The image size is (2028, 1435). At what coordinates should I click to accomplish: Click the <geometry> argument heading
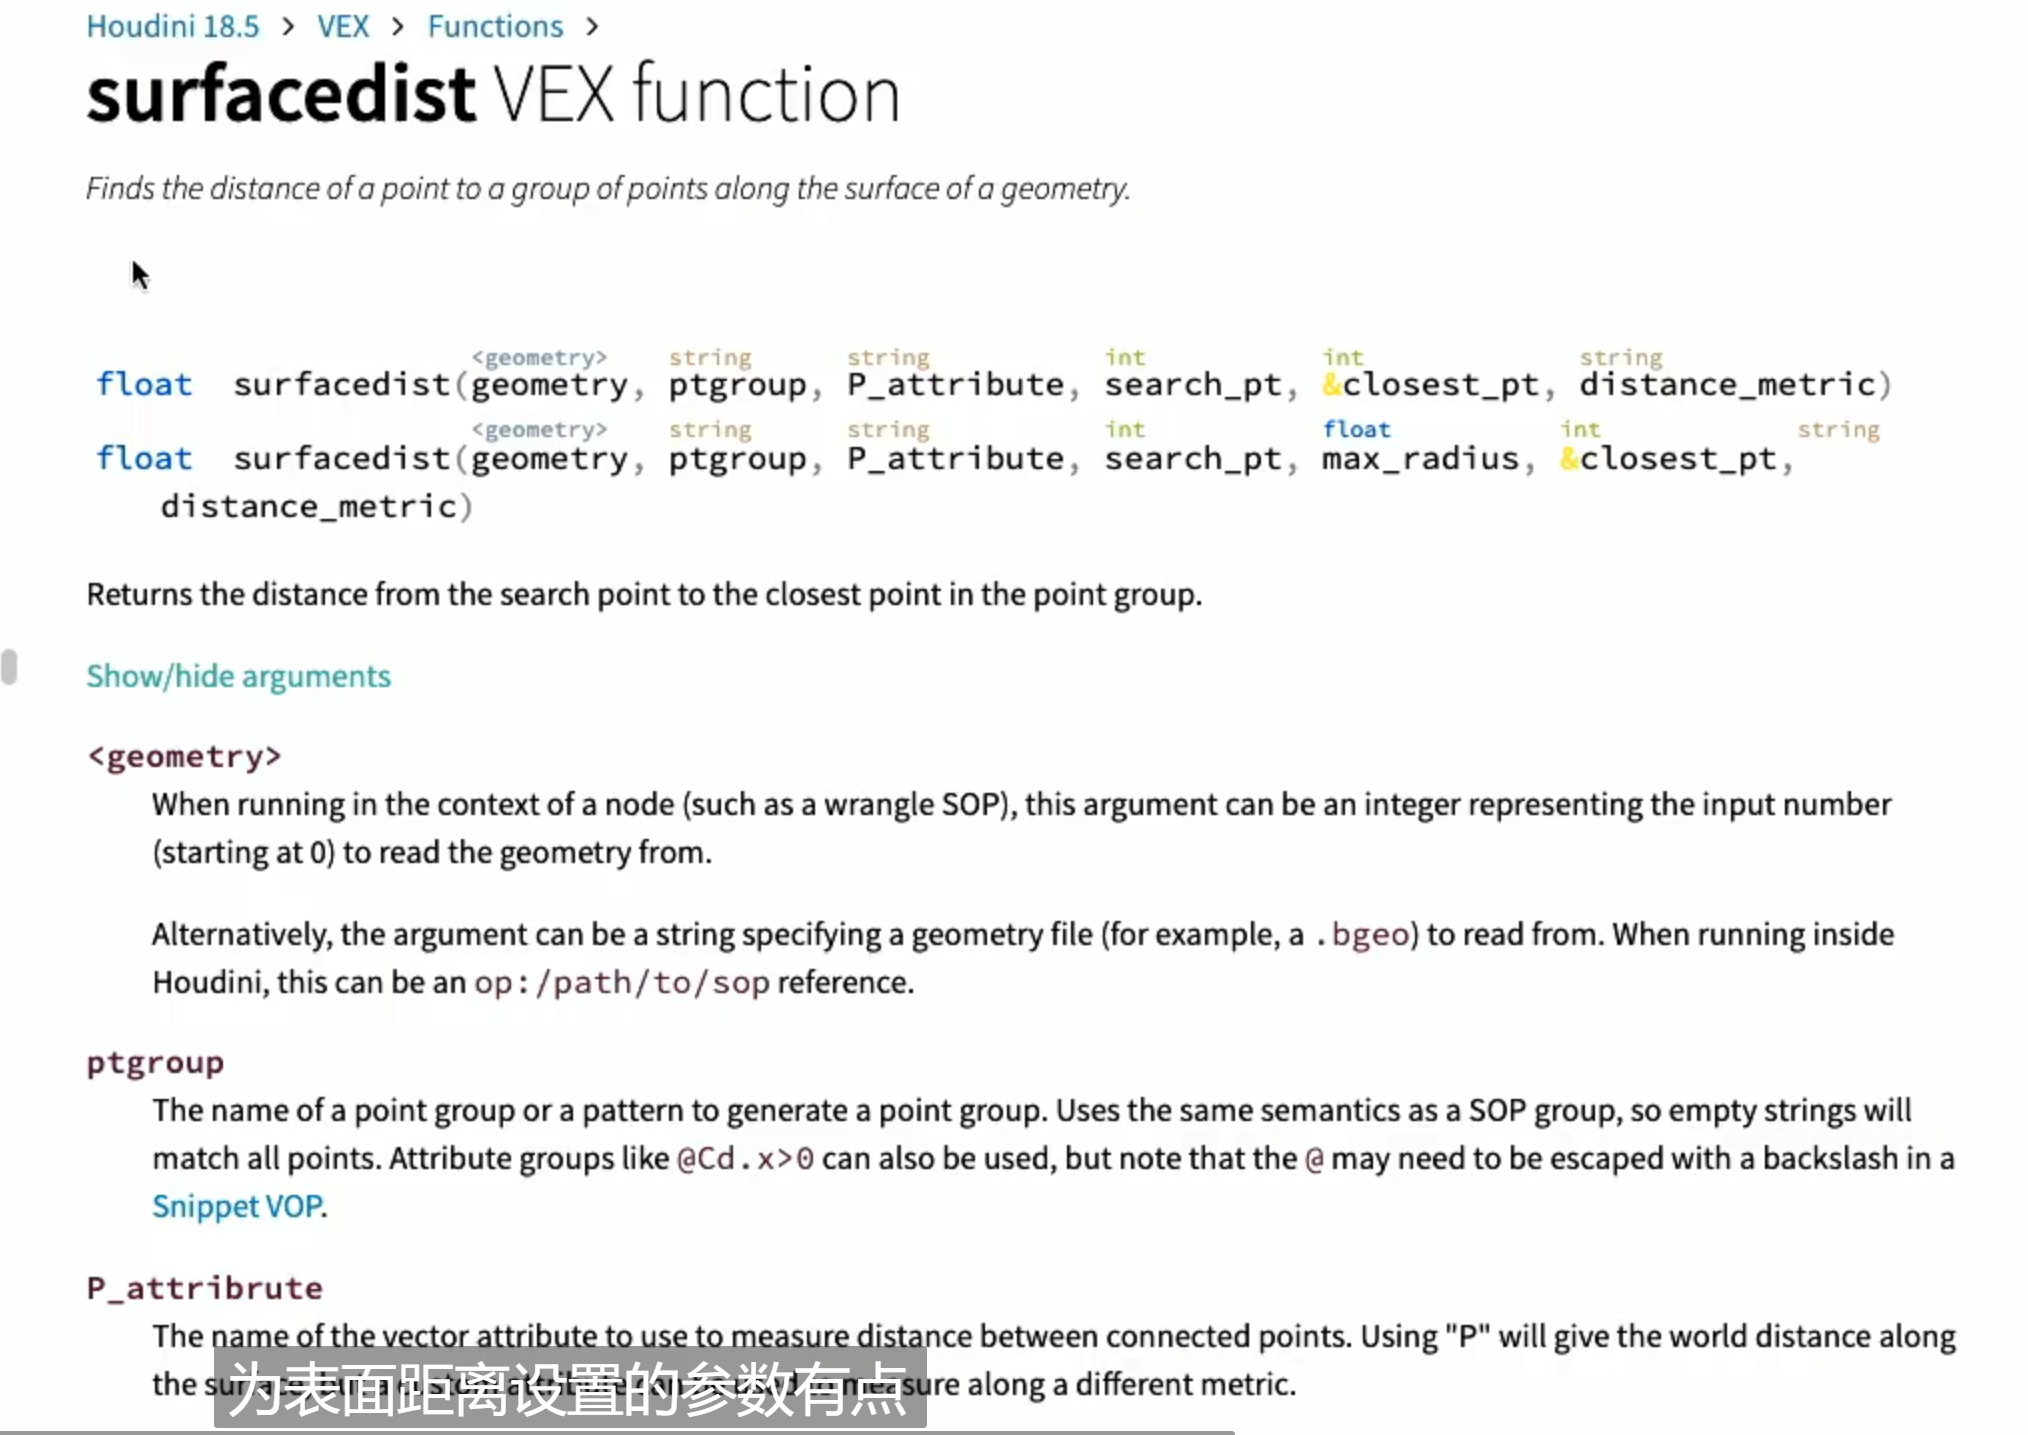pyautogui.click(x=184, y=757)
